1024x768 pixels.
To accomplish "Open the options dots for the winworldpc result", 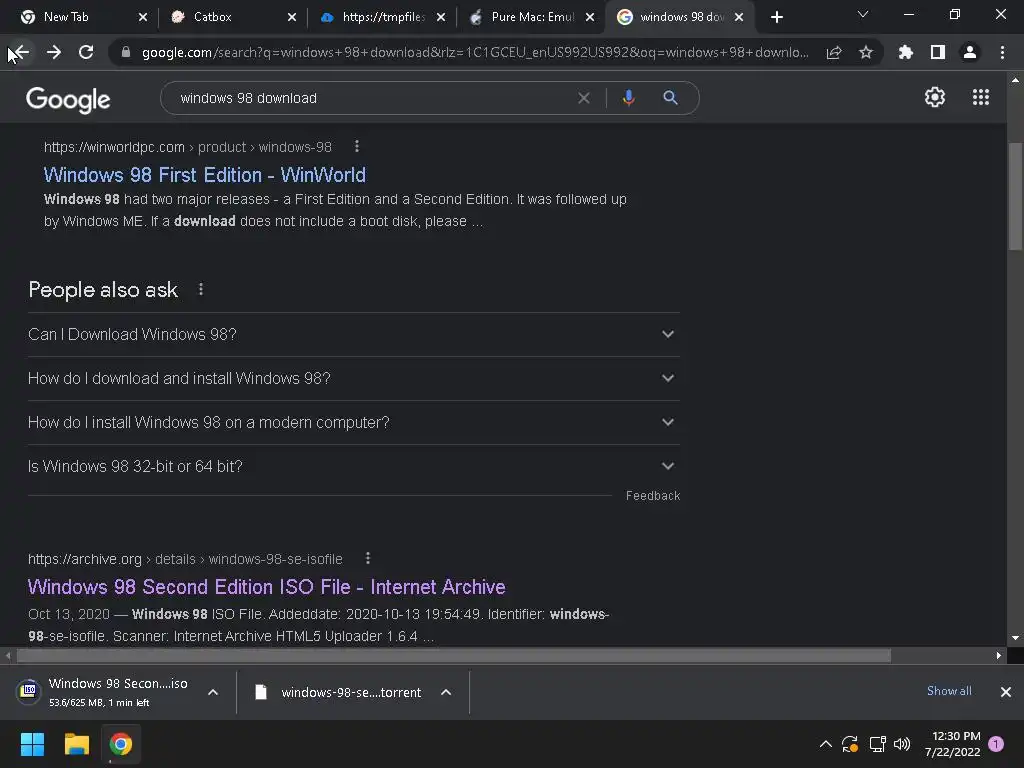I will 357,146.
